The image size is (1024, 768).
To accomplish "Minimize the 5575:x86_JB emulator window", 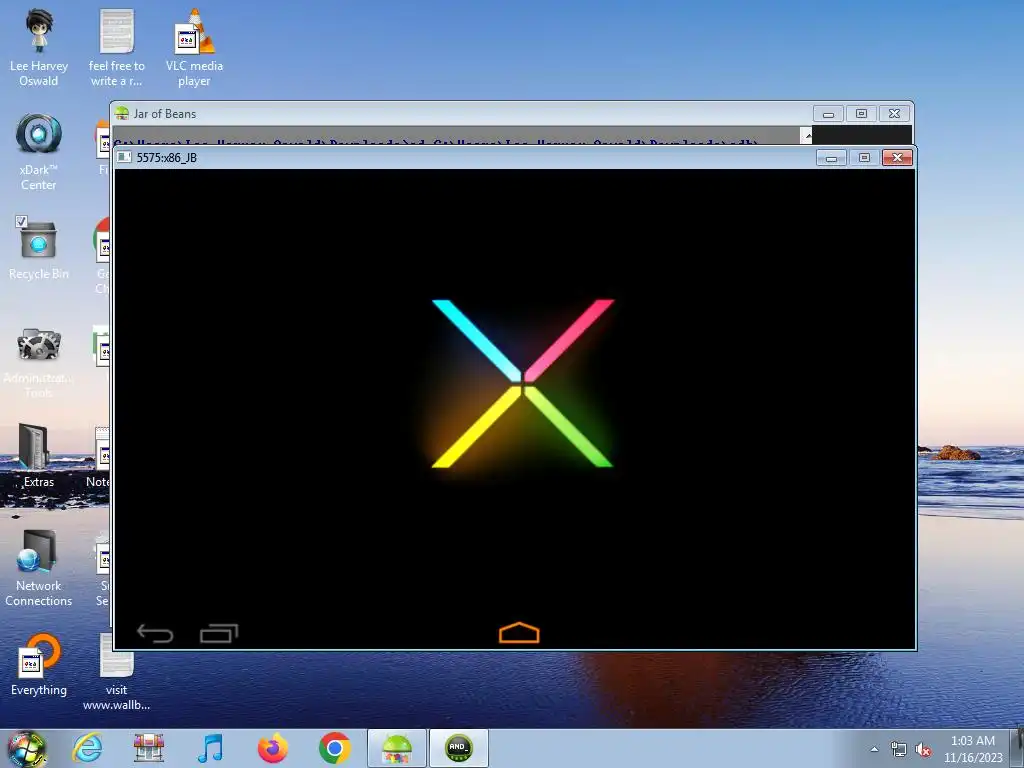I will [831, 158].
